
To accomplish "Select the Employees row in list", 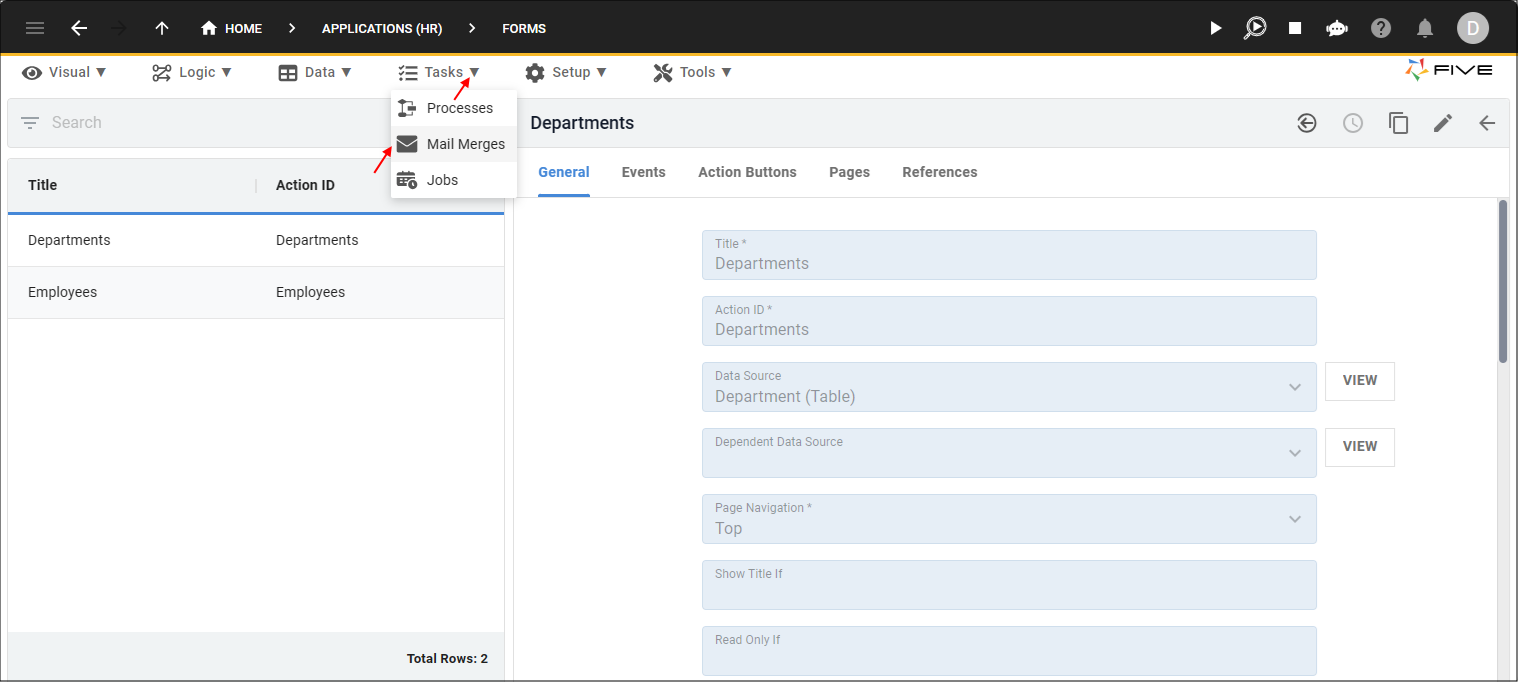I will [256, 292].
